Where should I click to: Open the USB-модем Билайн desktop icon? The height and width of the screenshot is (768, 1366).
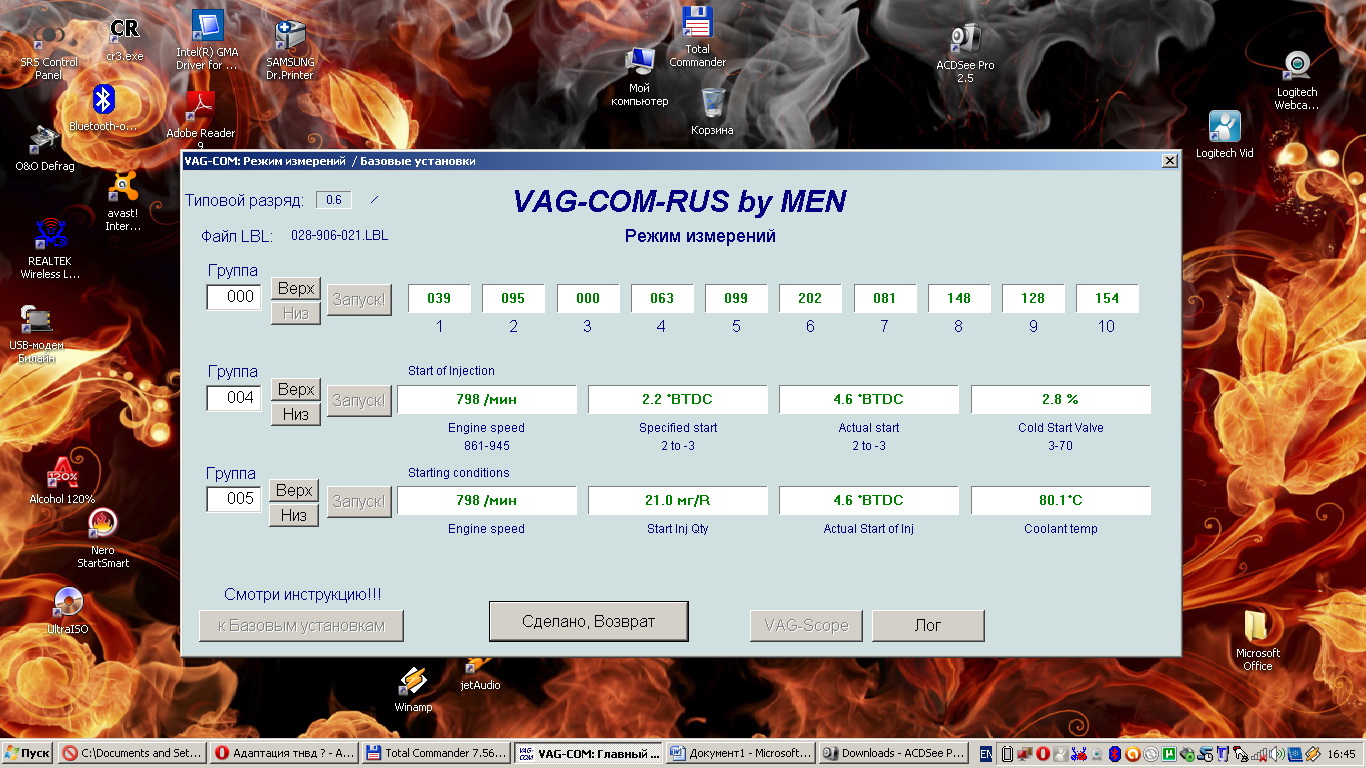[37, 334]
